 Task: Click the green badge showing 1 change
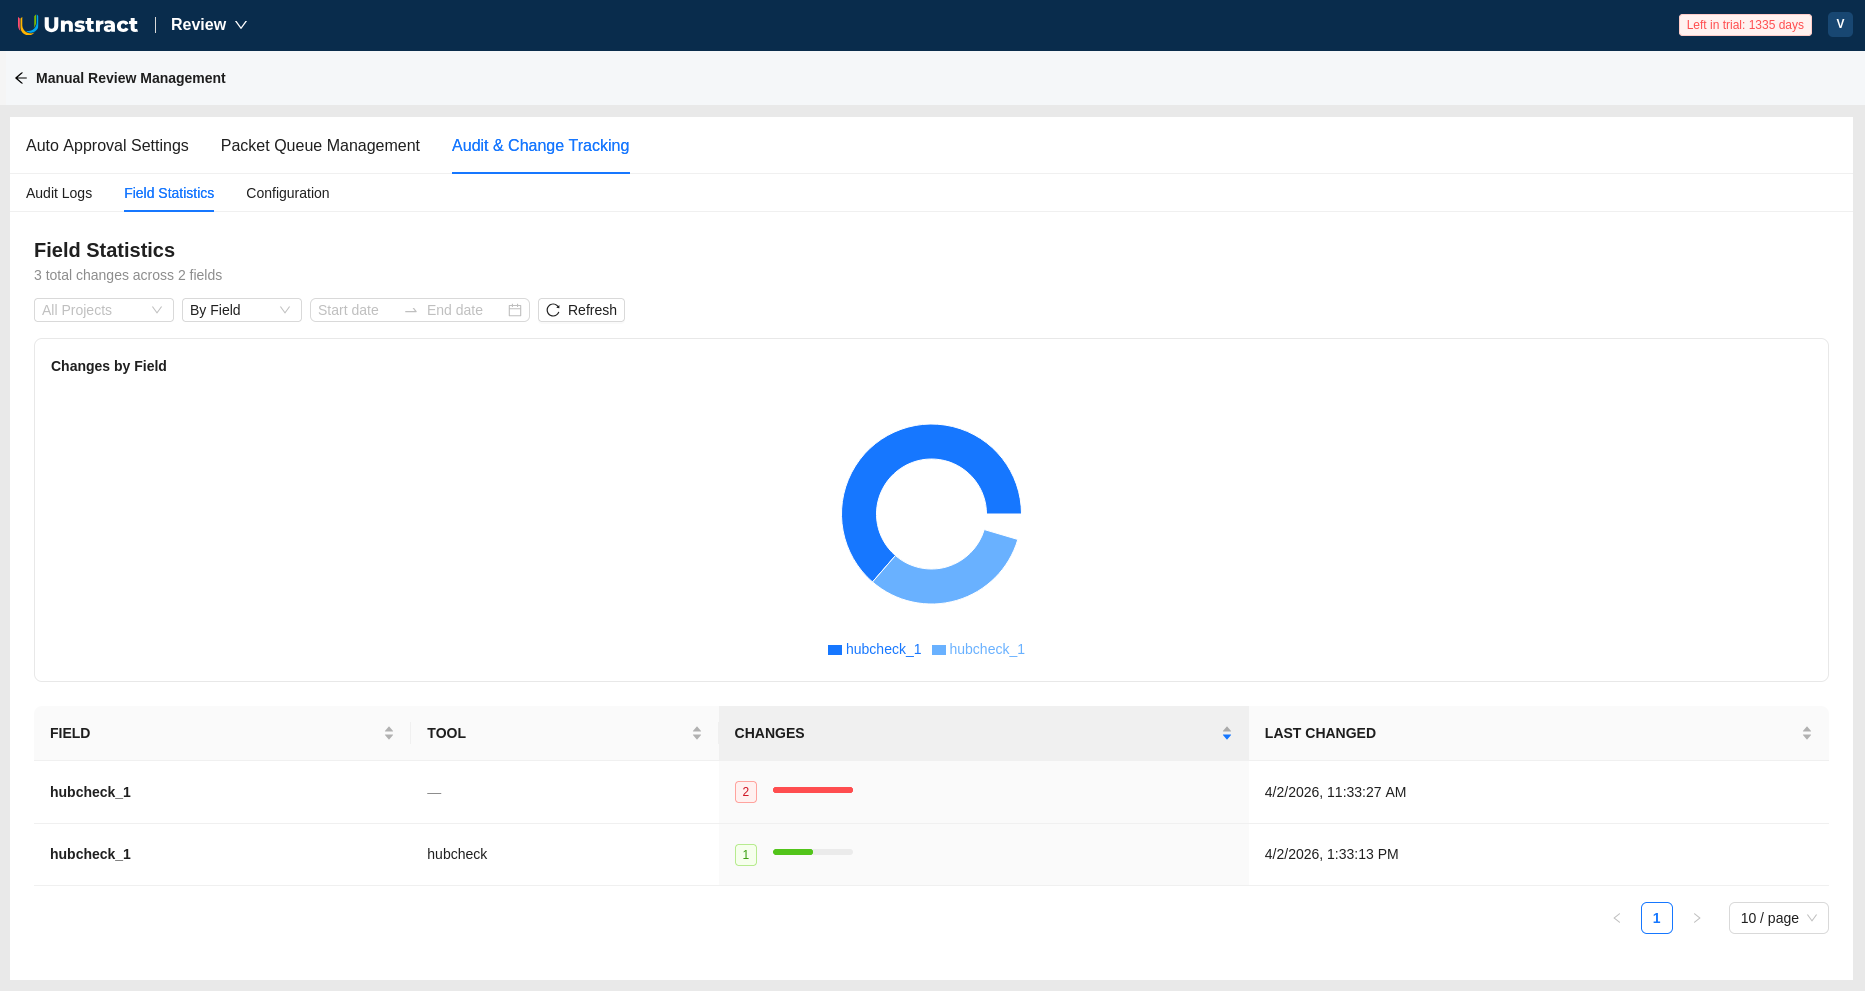click(x=746, y=854)
